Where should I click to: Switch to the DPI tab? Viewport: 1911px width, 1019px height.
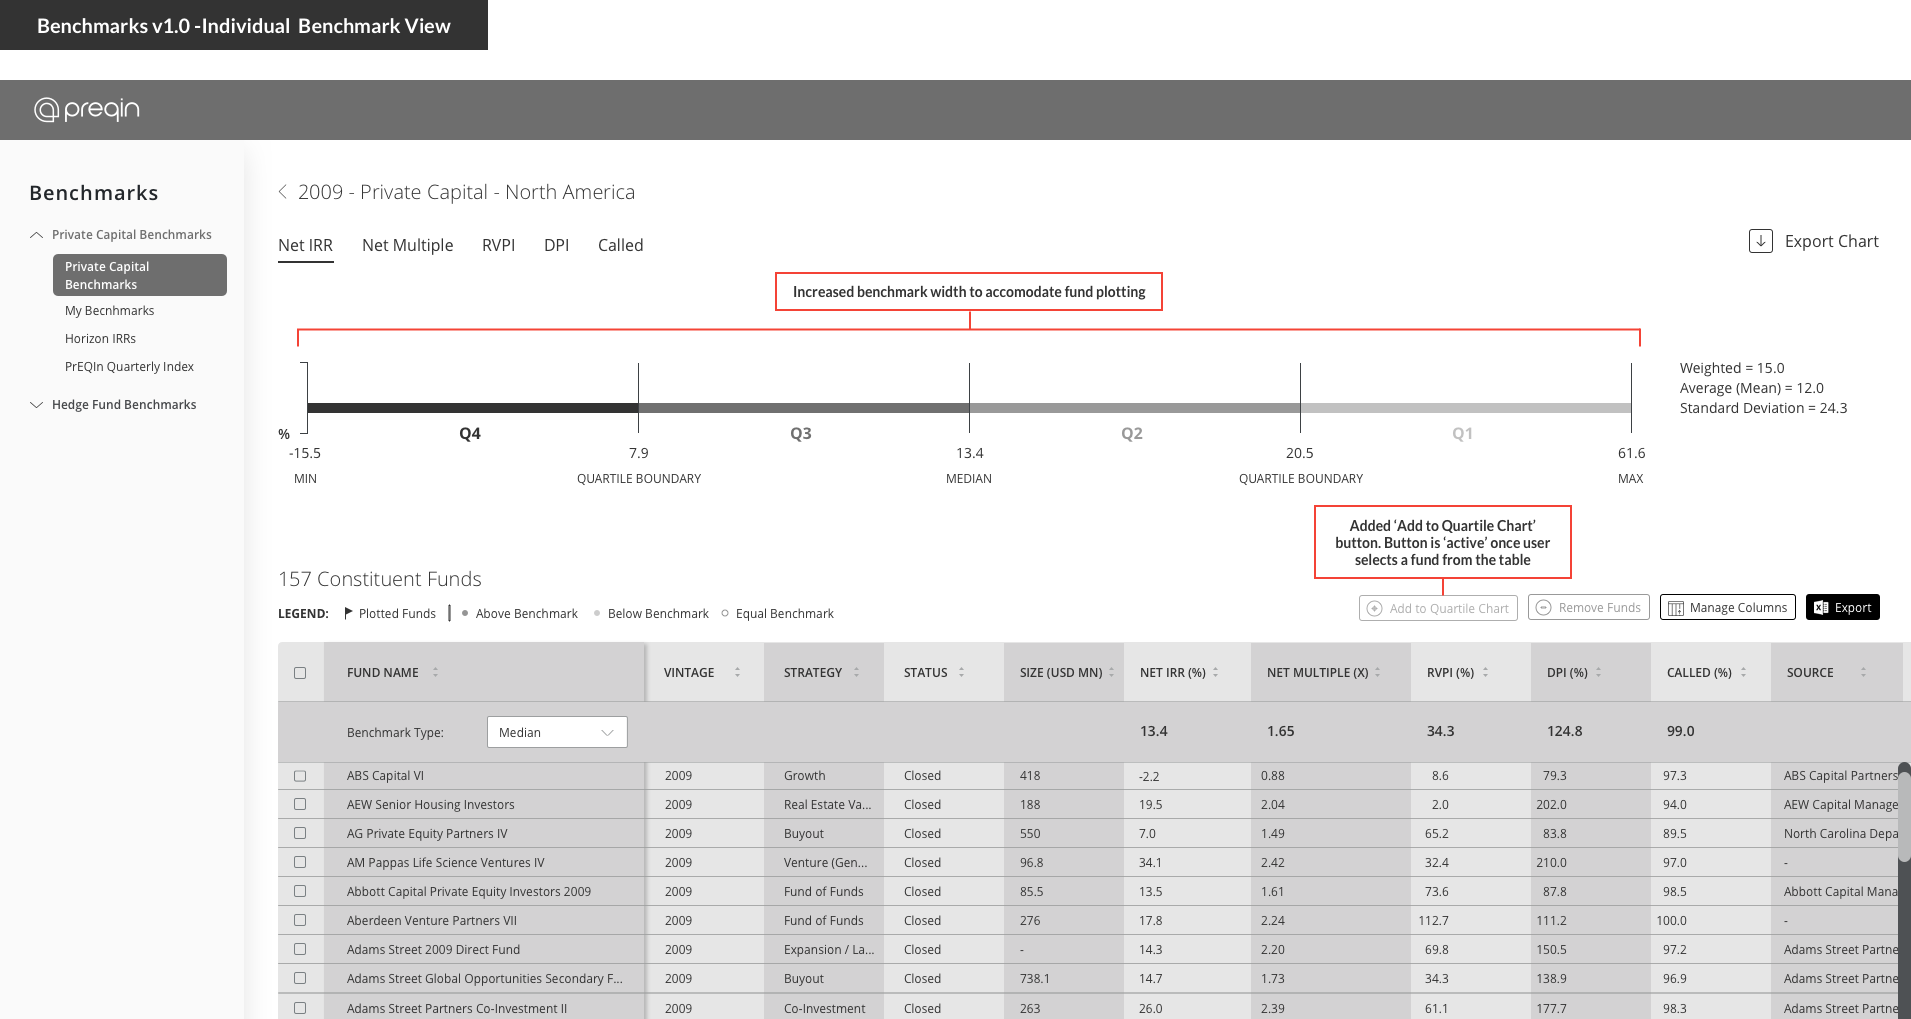[x=556, y=245]
